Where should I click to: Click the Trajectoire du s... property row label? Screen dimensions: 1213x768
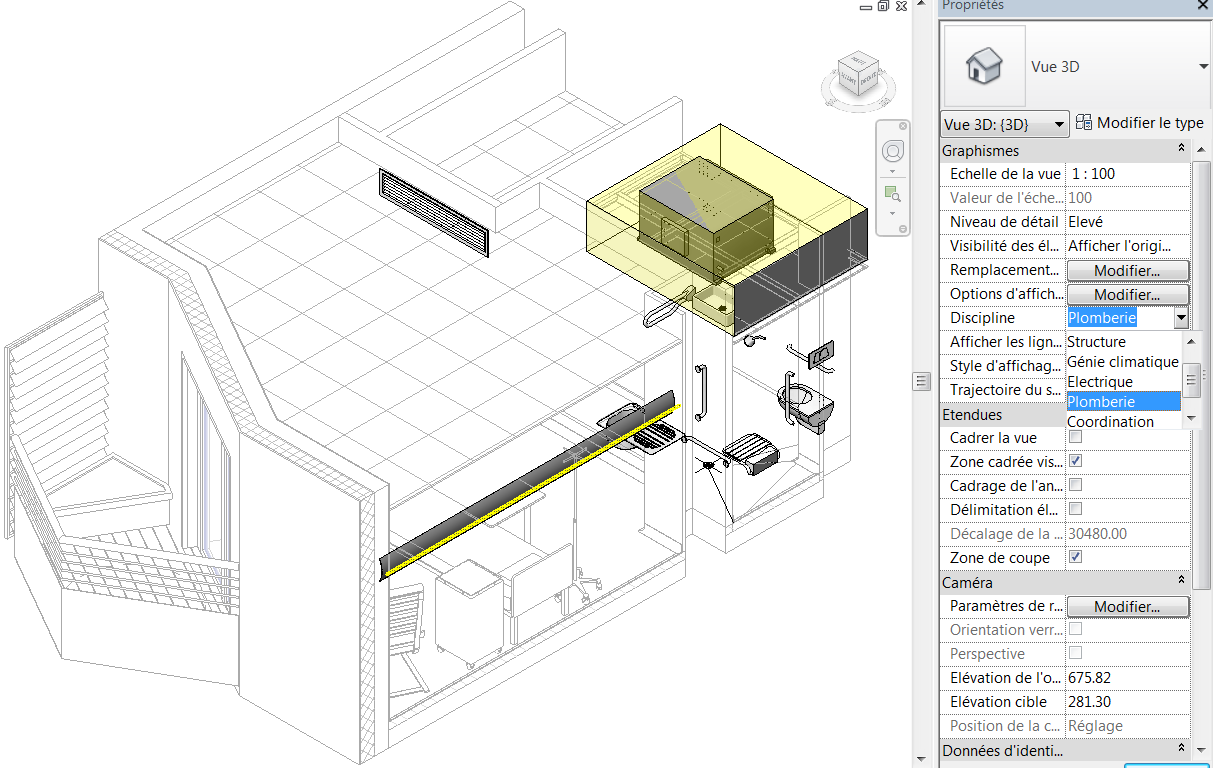point(1004,390)
